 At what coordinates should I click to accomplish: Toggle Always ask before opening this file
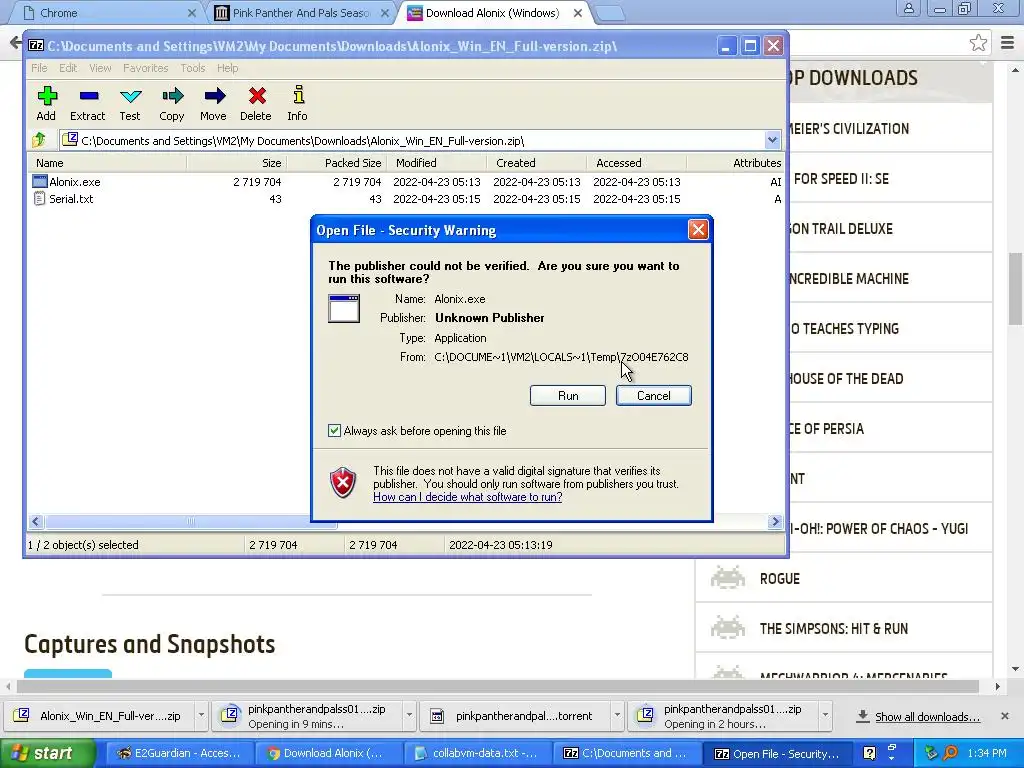(334, 431)
